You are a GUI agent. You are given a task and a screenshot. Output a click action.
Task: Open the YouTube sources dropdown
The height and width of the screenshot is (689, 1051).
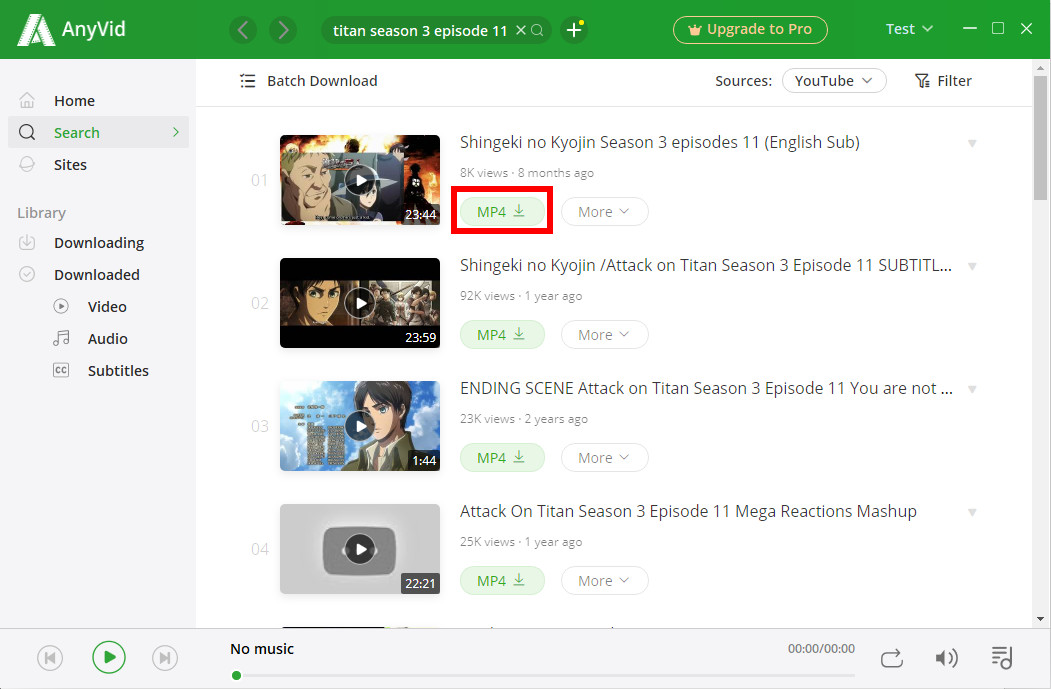[x=834, y=81]
